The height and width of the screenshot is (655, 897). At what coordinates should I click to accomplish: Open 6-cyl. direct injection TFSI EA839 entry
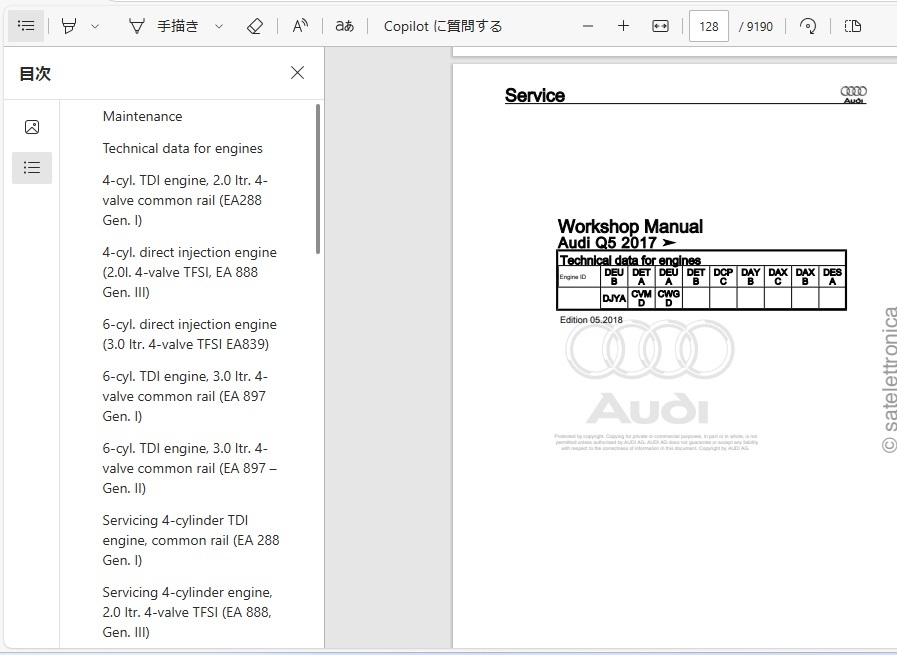[x=189, y=334]
